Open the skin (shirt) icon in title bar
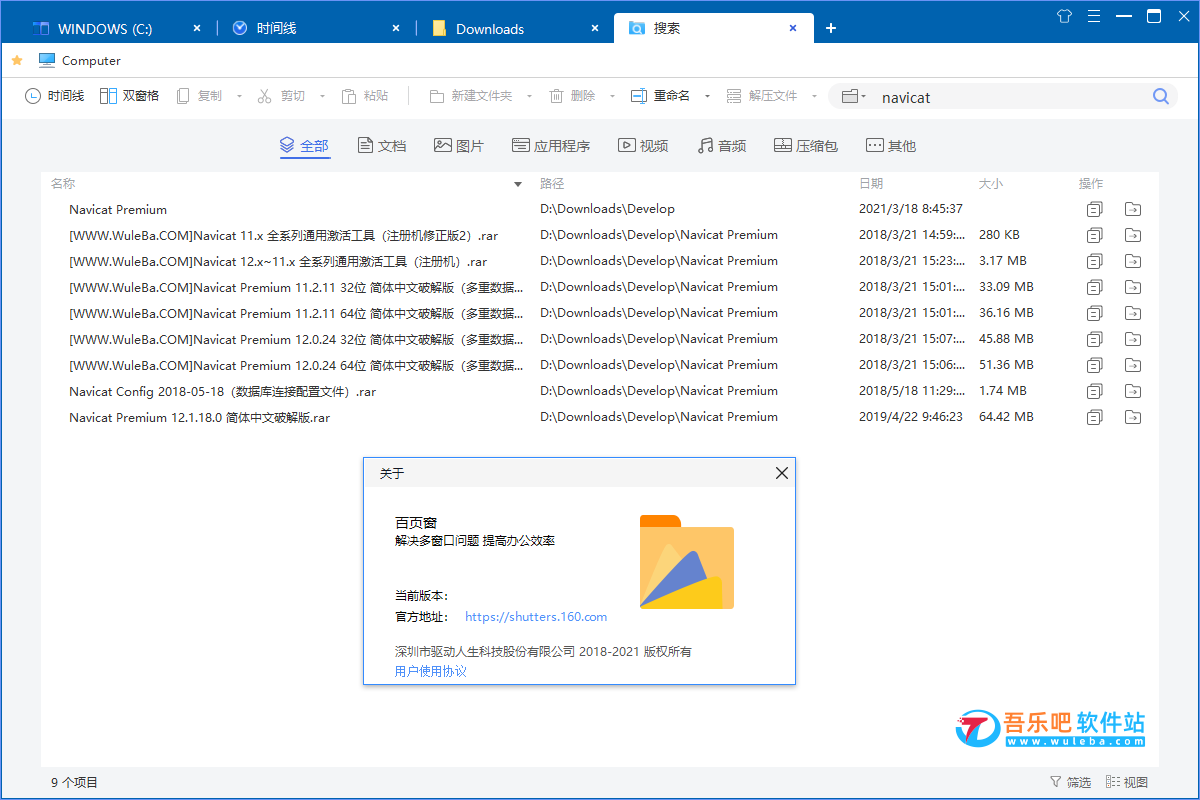 [x=1064, y=15]
